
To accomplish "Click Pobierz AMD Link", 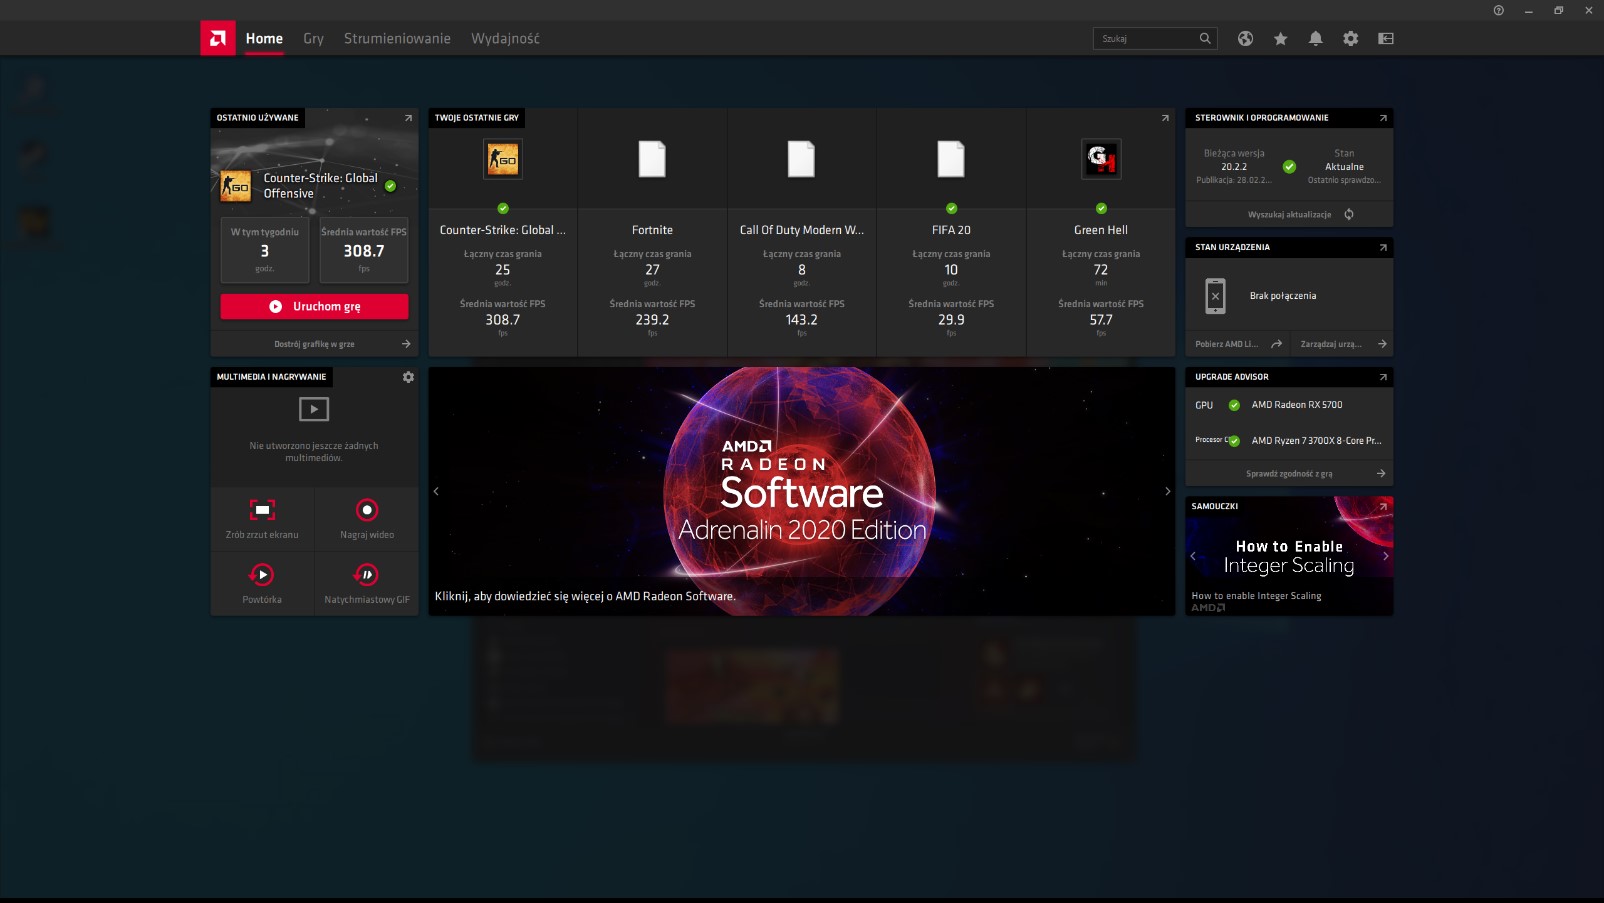I will (x=1226, y=344).
